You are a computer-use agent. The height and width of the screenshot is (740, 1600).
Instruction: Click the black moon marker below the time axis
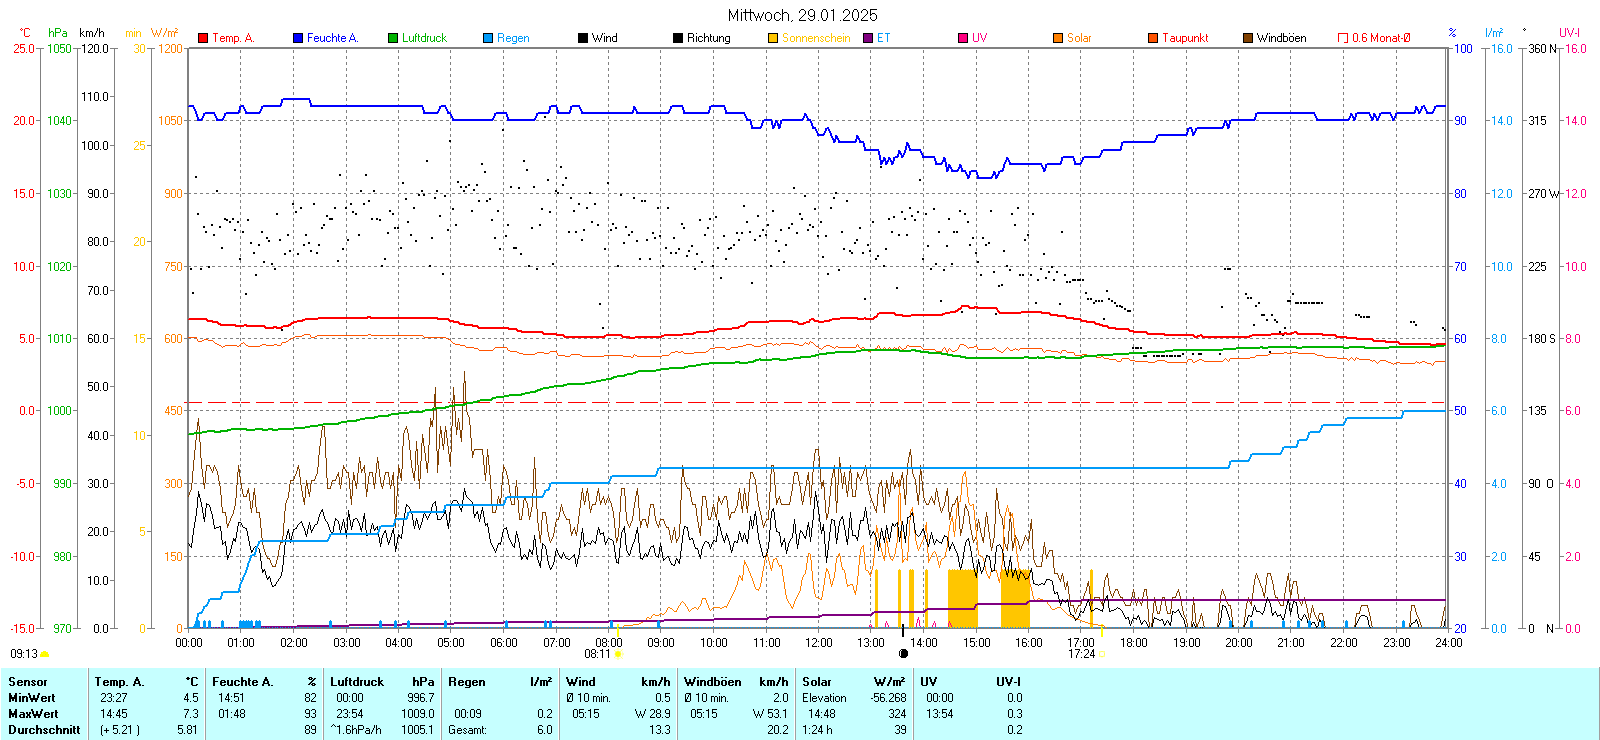click(904, 654)
